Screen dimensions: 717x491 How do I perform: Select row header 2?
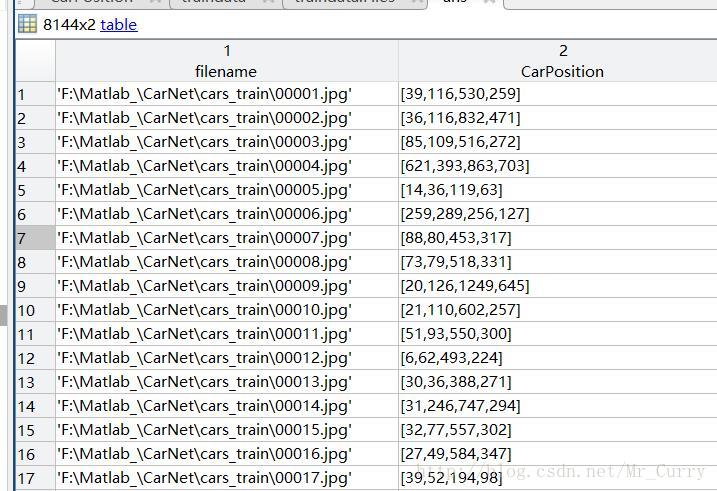[x=36, y=118]
